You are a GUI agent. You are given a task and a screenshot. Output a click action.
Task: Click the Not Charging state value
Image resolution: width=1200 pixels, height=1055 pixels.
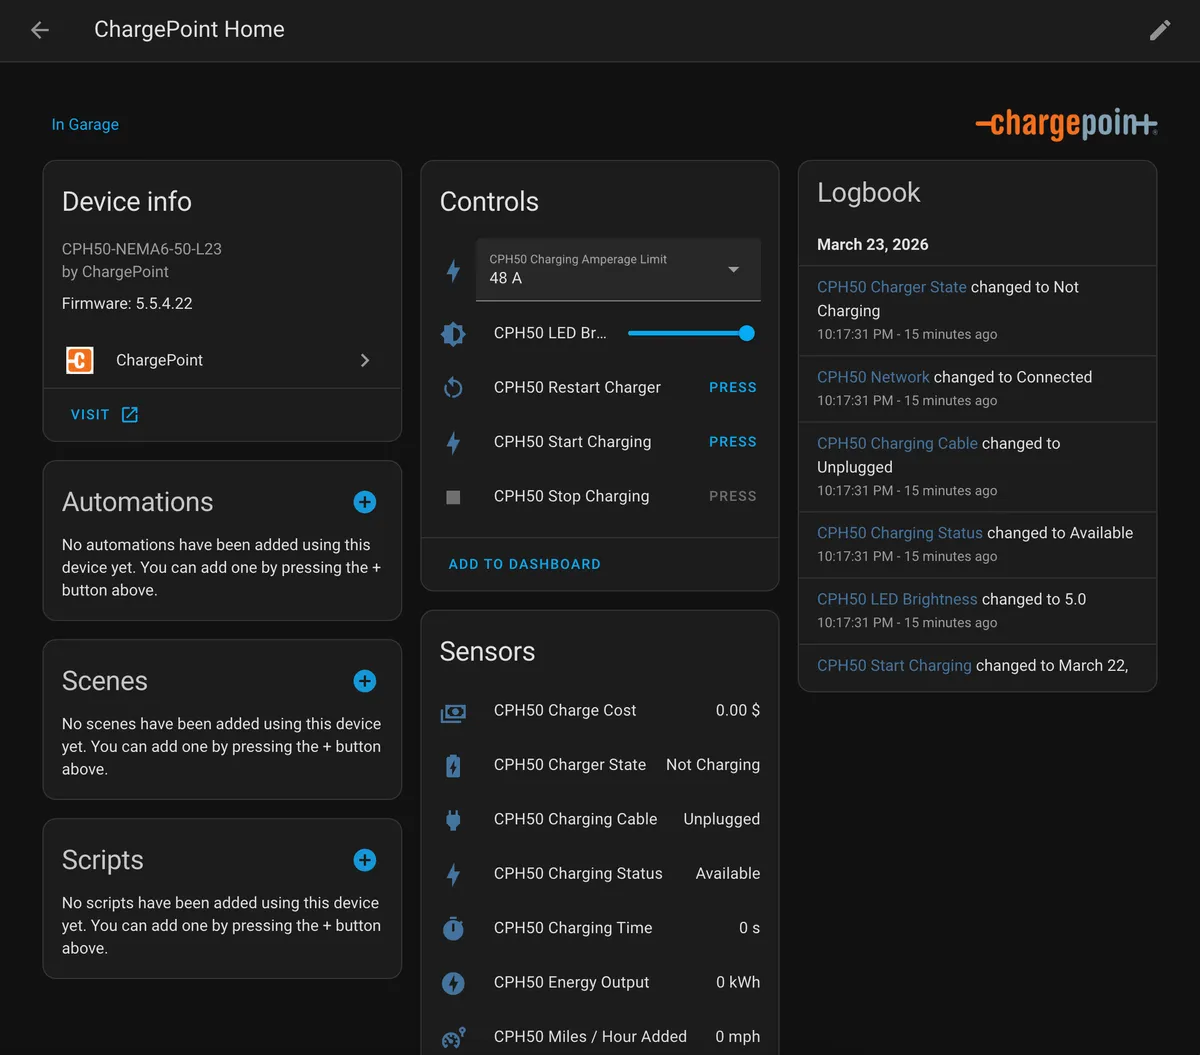click(713, 764)
